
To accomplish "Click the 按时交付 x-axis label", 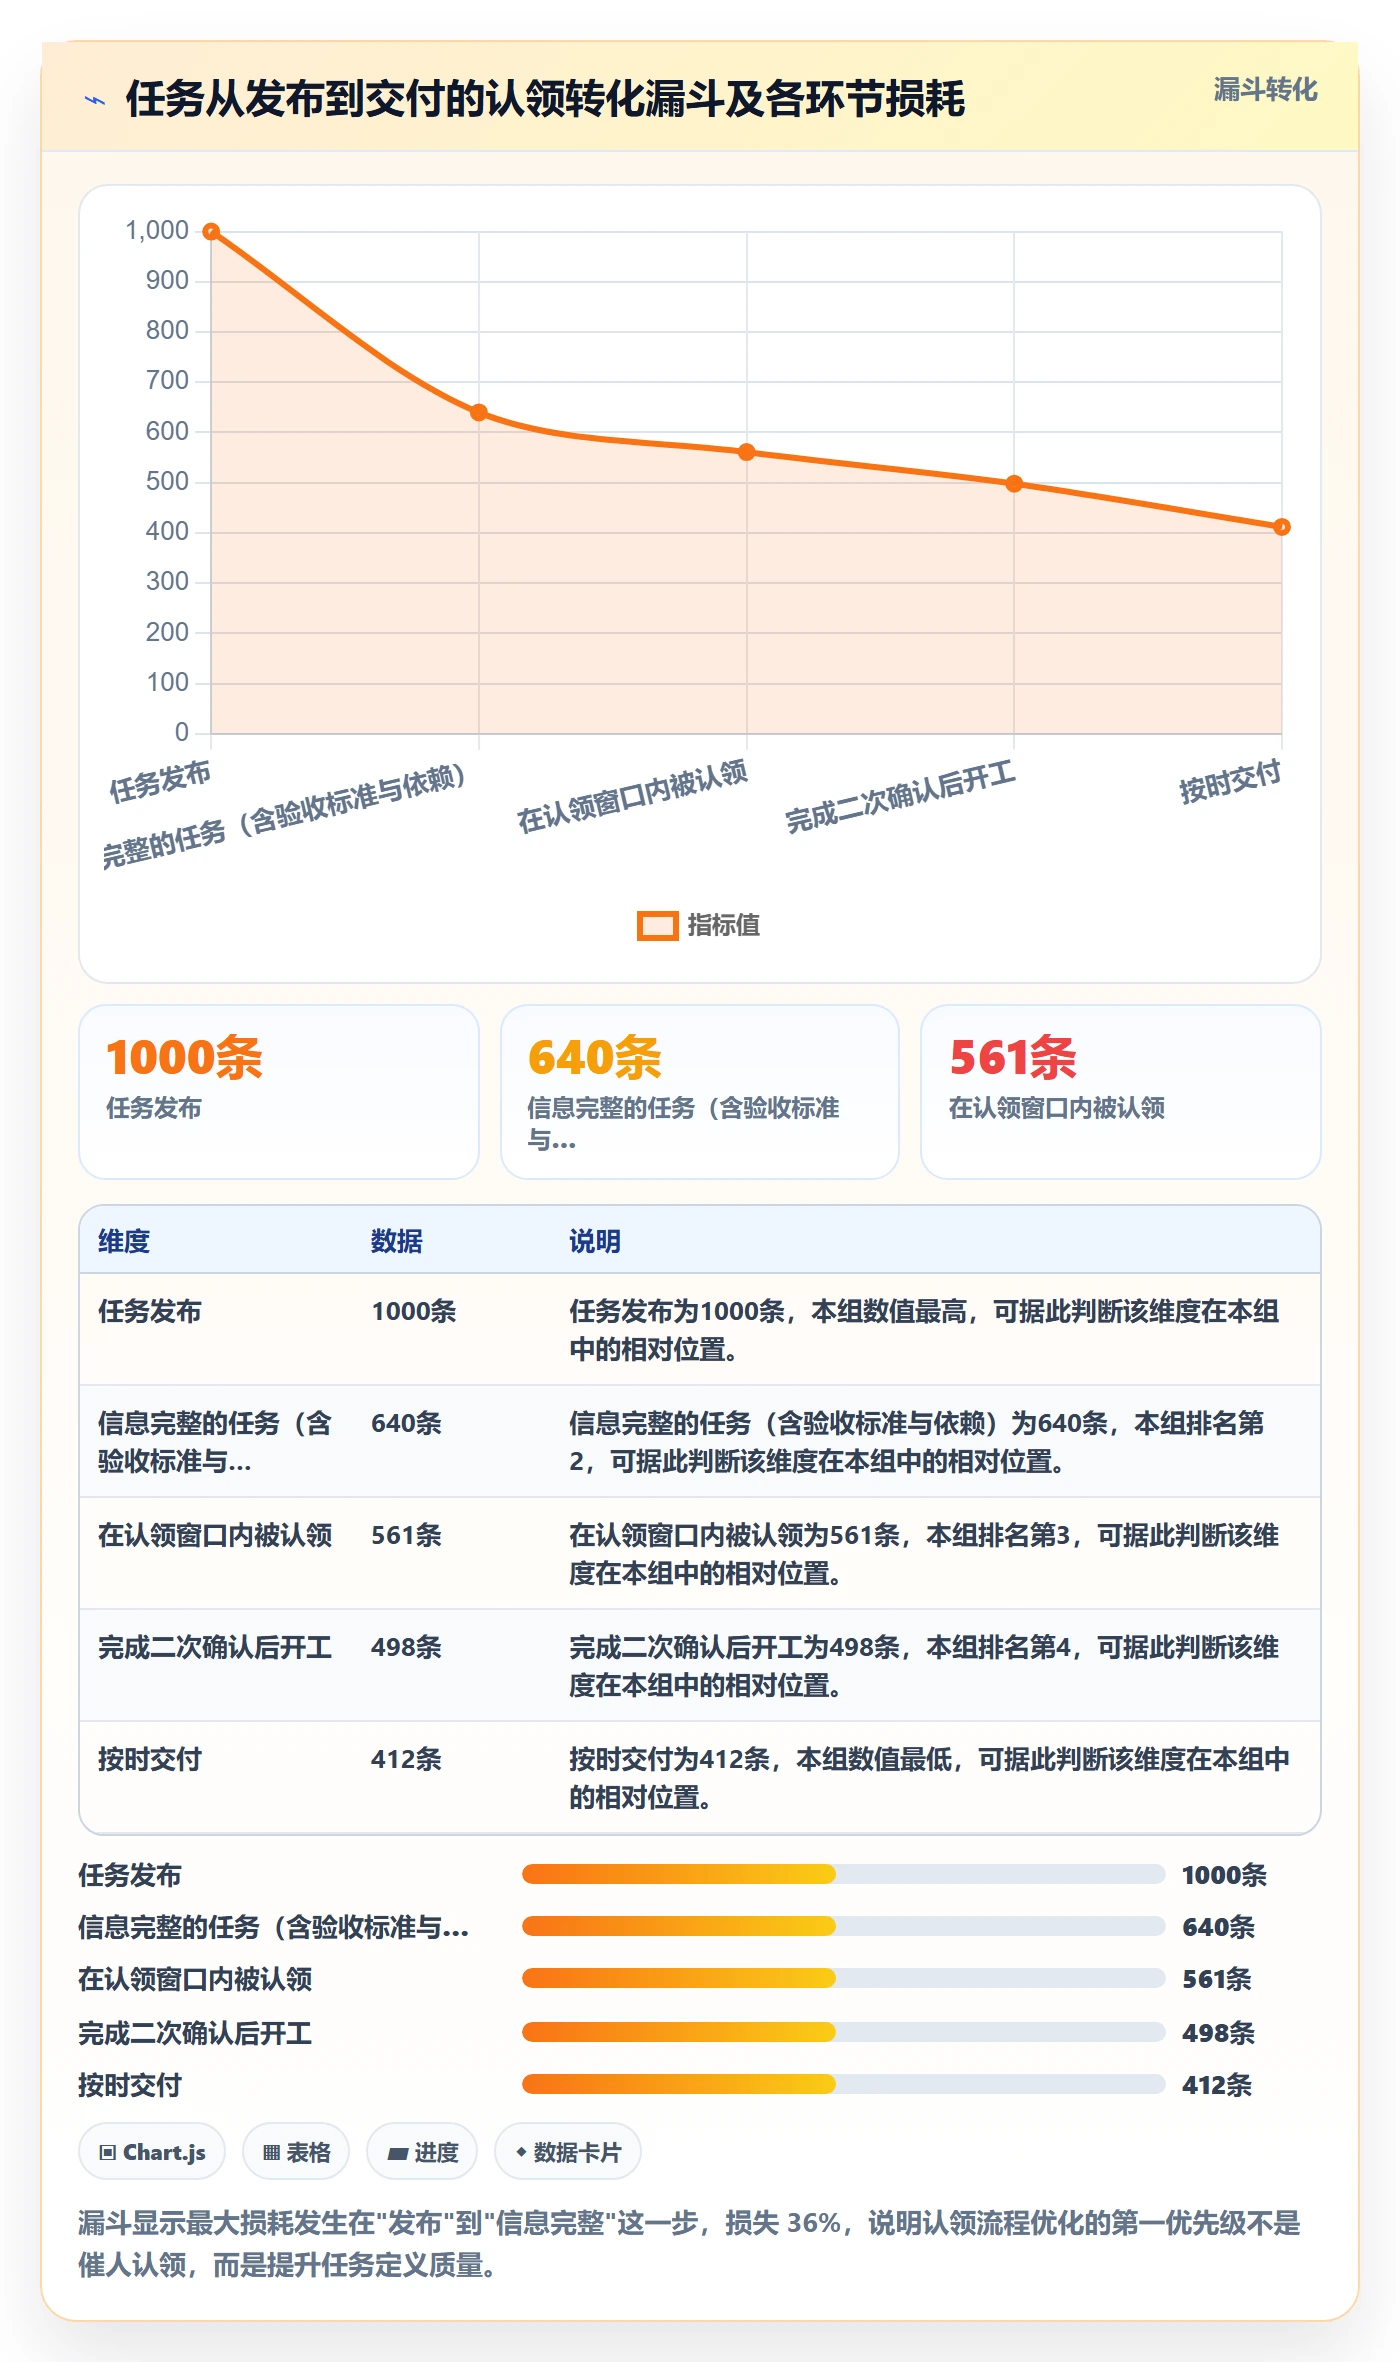I will (x=1230, y=782).
